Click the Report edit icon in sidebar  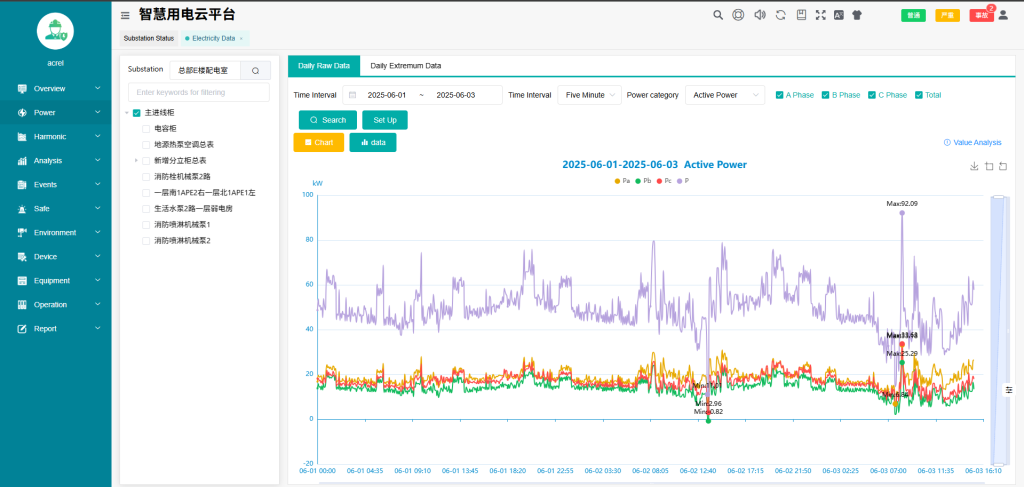point(22,328)
